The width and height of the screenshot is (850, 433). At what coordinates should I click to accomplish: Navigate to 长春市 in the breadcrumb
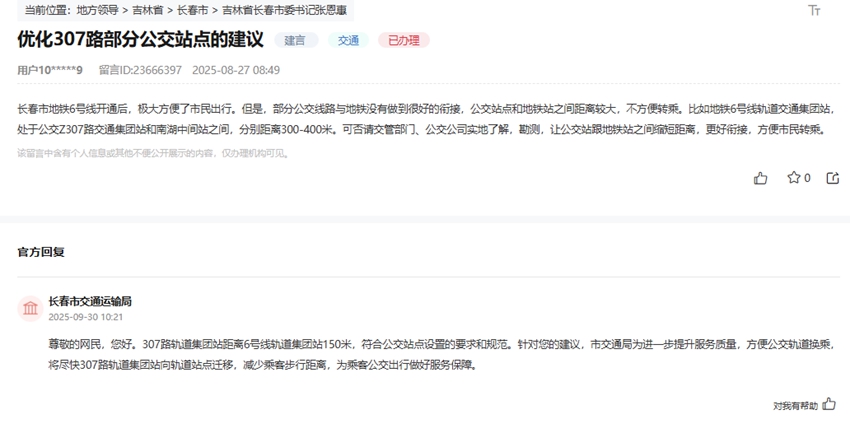point(193,11)
